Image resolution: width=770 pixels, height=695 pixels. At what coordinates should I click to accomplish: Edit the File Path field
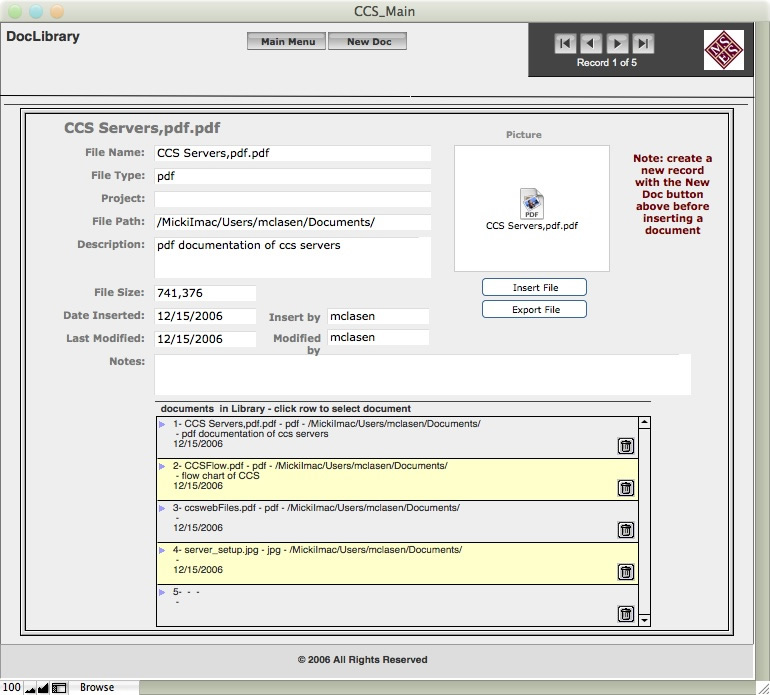[x=293, y=222]
